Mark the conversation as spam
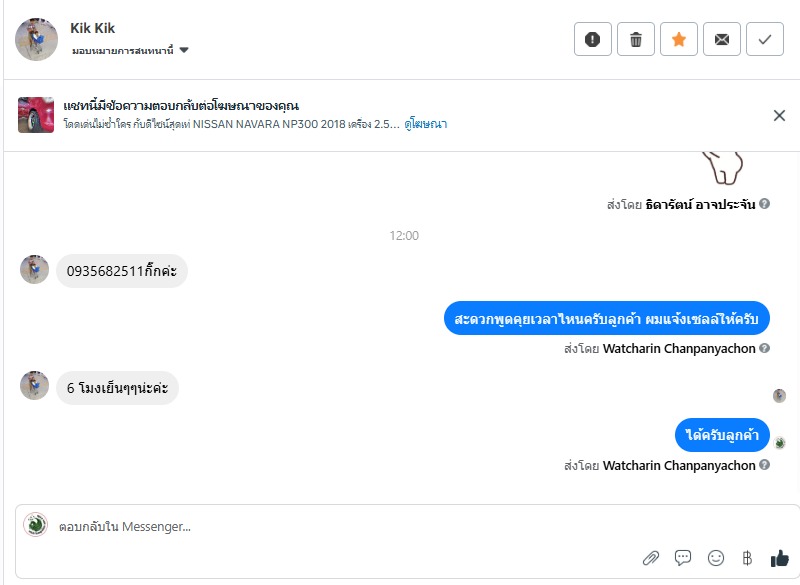800x585 pixels. click(593, 39)
